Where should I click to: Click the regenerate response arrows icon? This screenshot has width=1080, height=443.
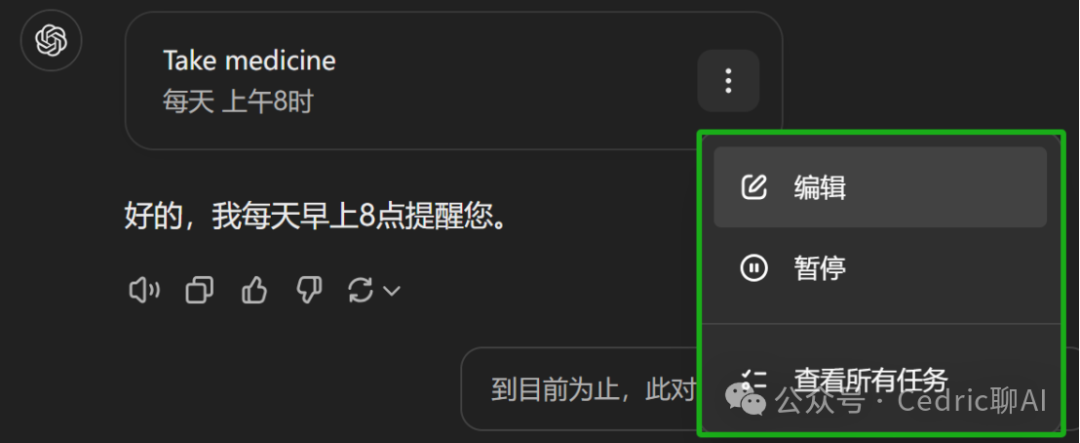click(361, 291)
